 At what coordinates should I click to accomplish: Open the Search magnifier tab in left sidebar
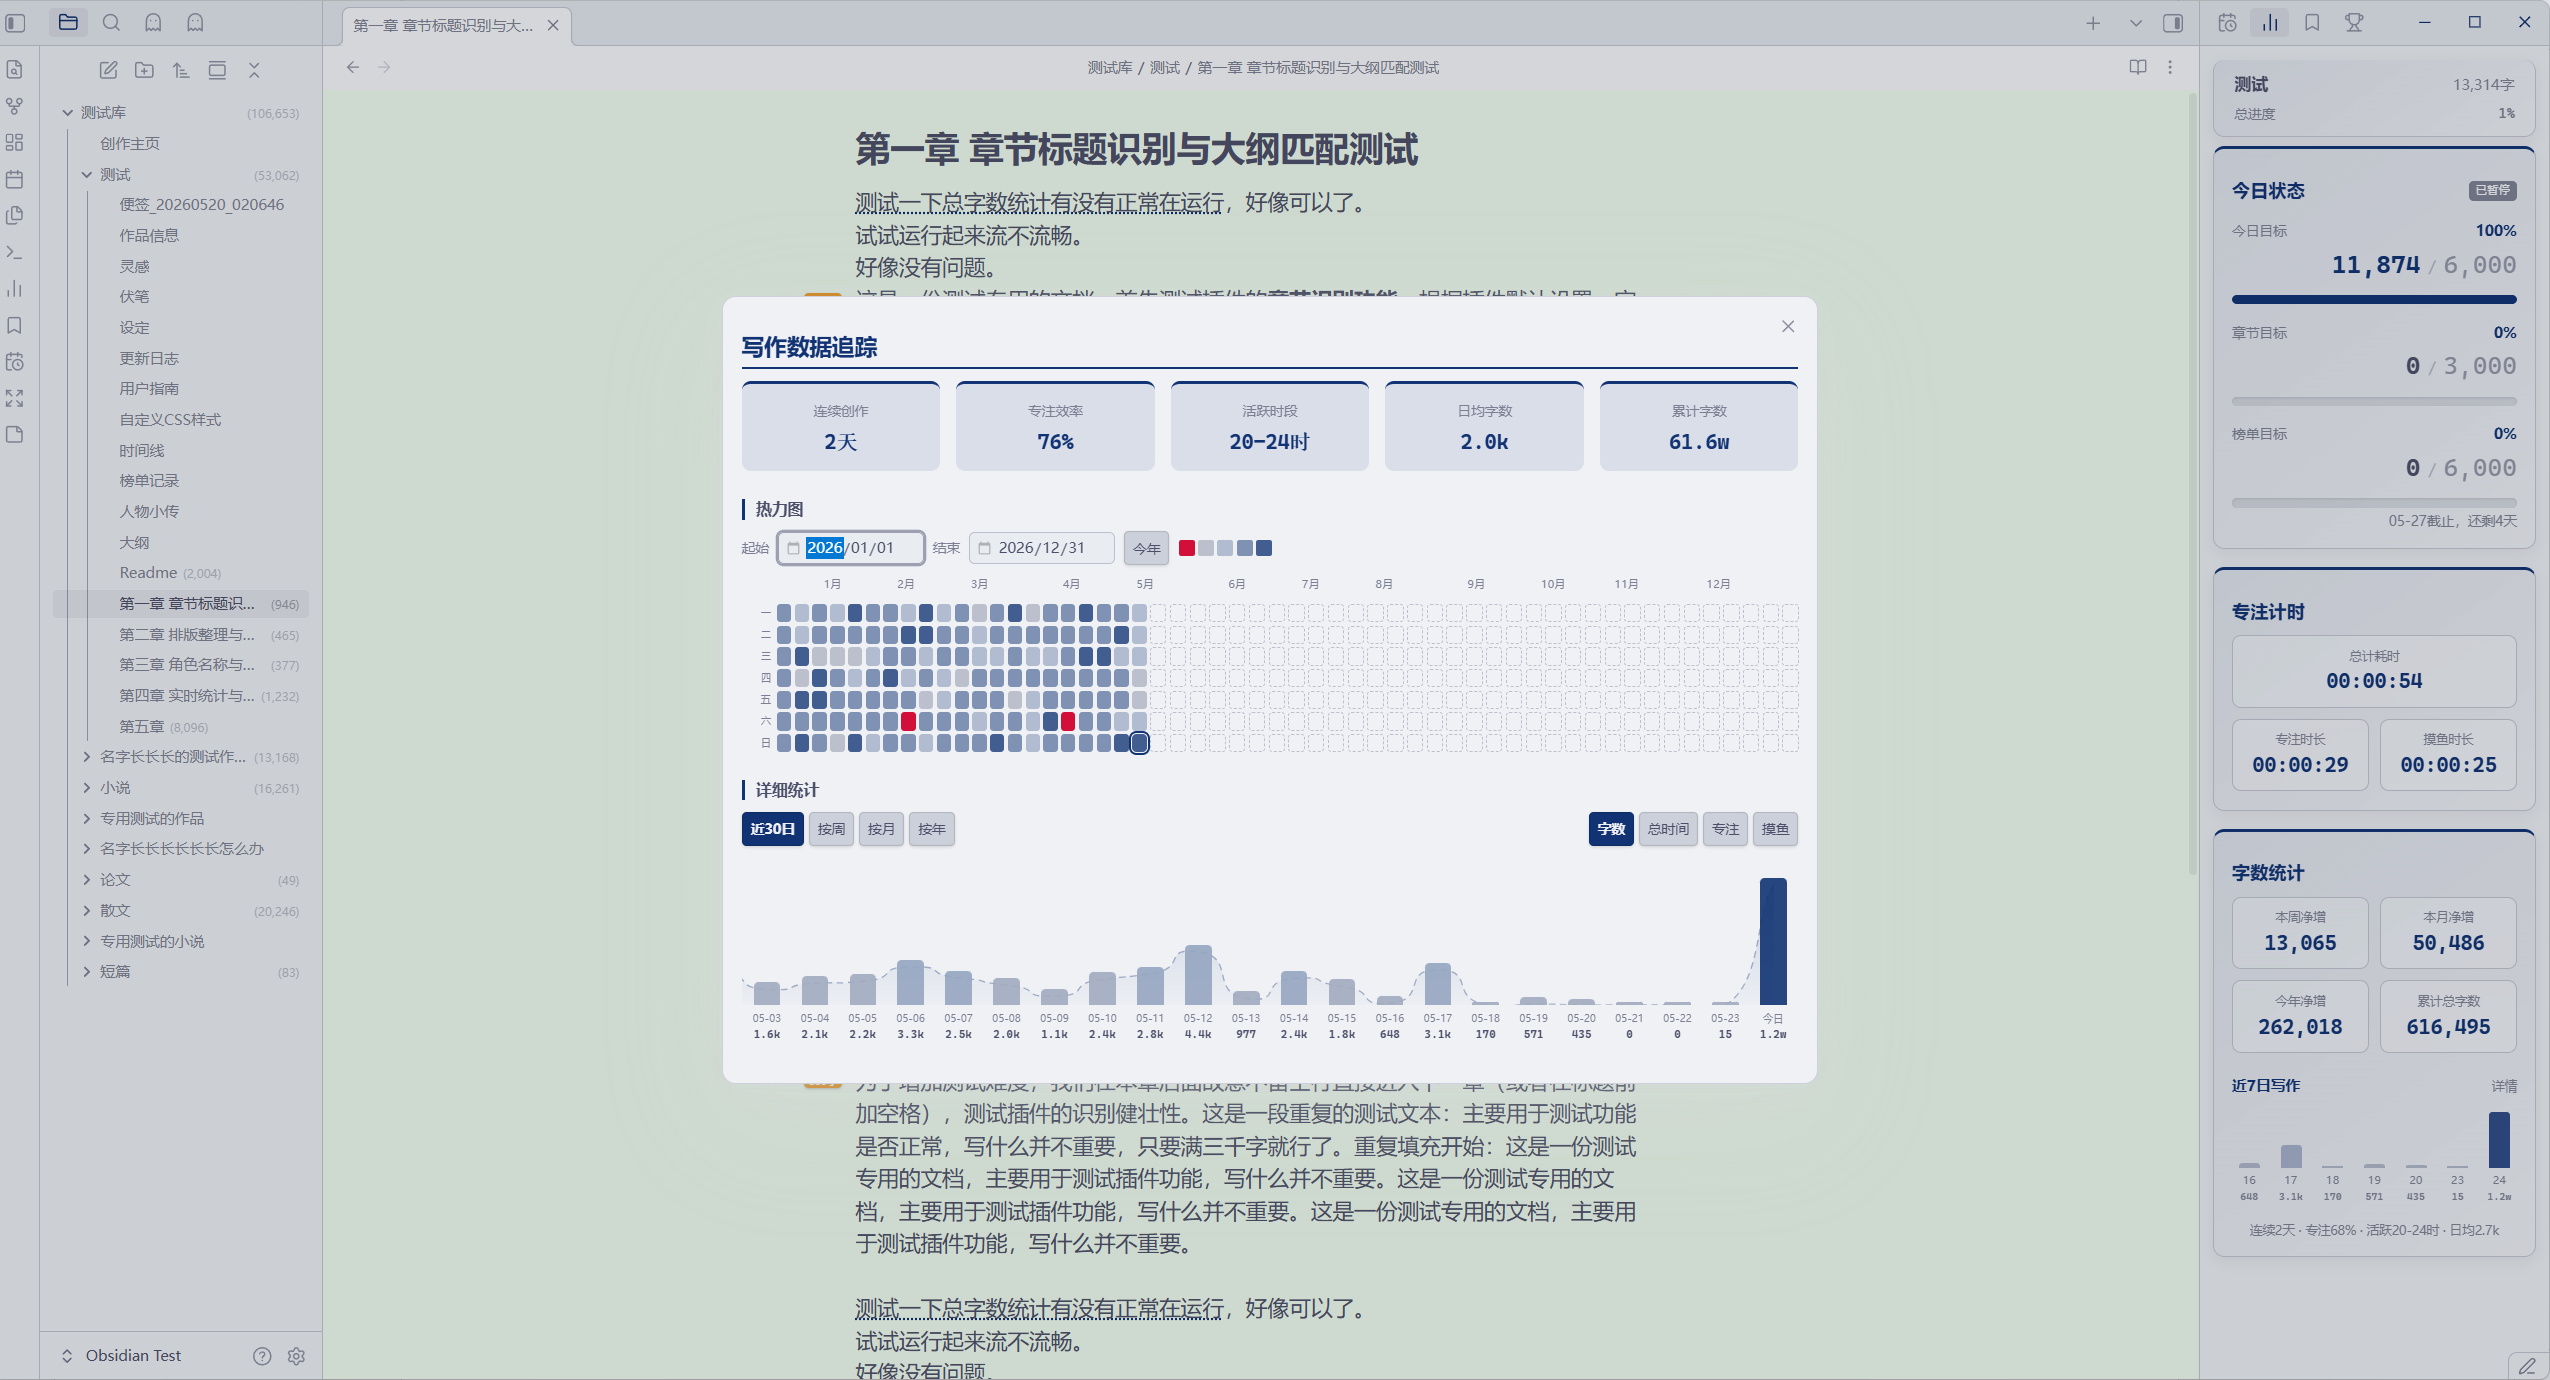111,22
